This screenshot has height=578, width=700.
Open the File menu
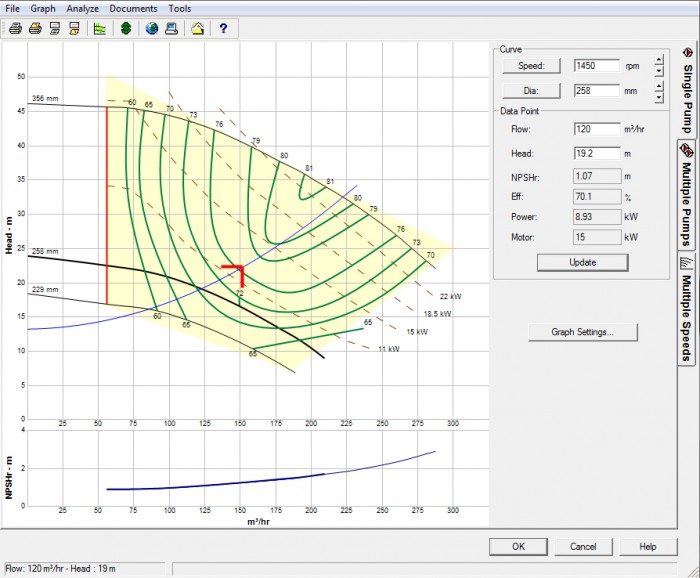12,8
